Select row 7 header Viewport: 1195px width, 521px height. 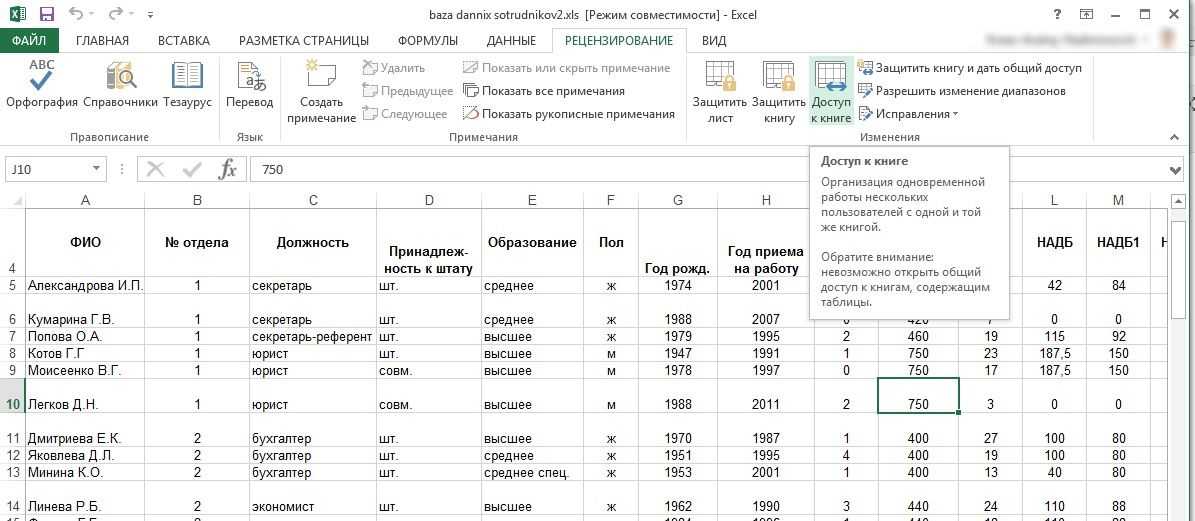pos(12,336)
